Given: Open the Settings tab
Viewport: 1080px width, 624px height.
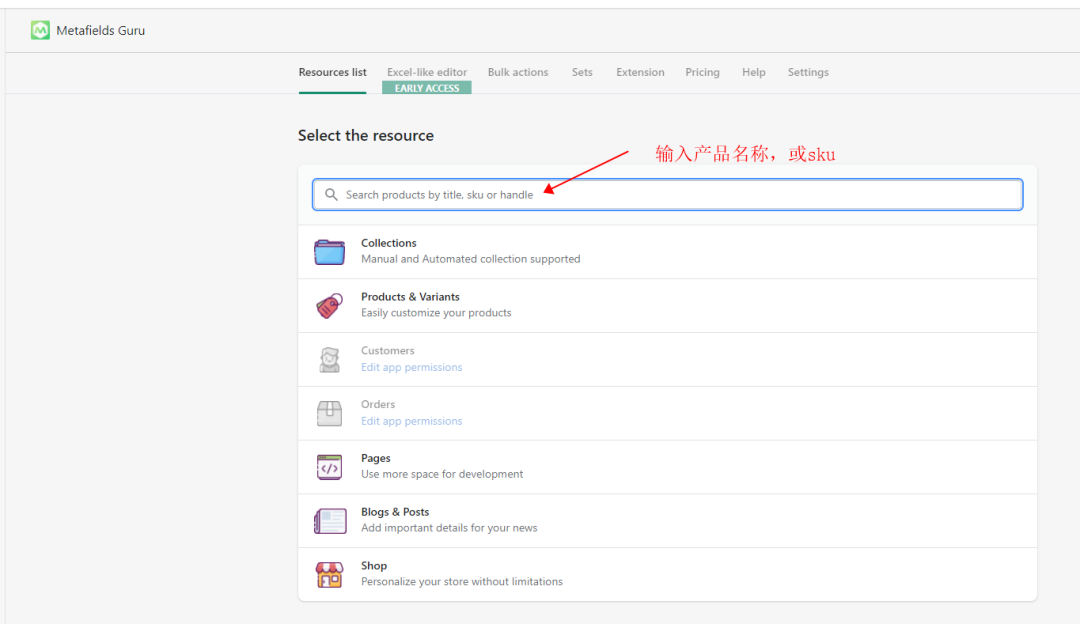Looking at the screenshot, I should [808, 72].
